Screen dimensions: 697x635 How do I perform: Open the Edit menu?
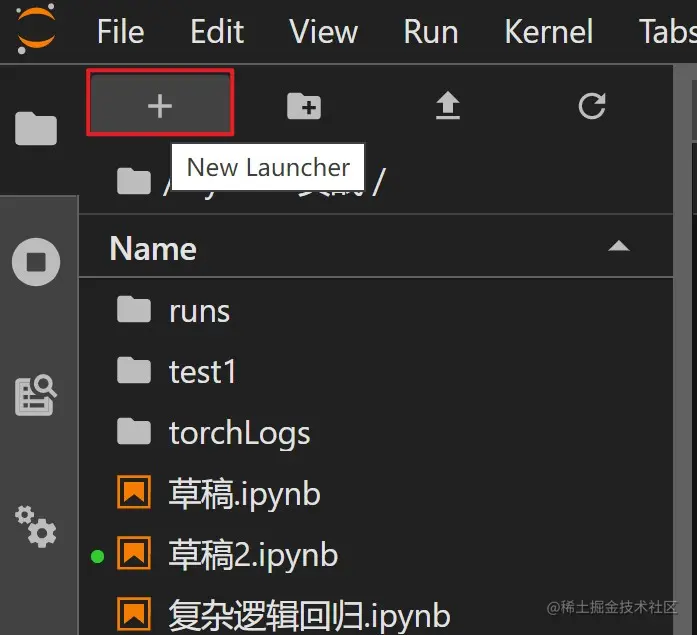[x=217, y=32]
